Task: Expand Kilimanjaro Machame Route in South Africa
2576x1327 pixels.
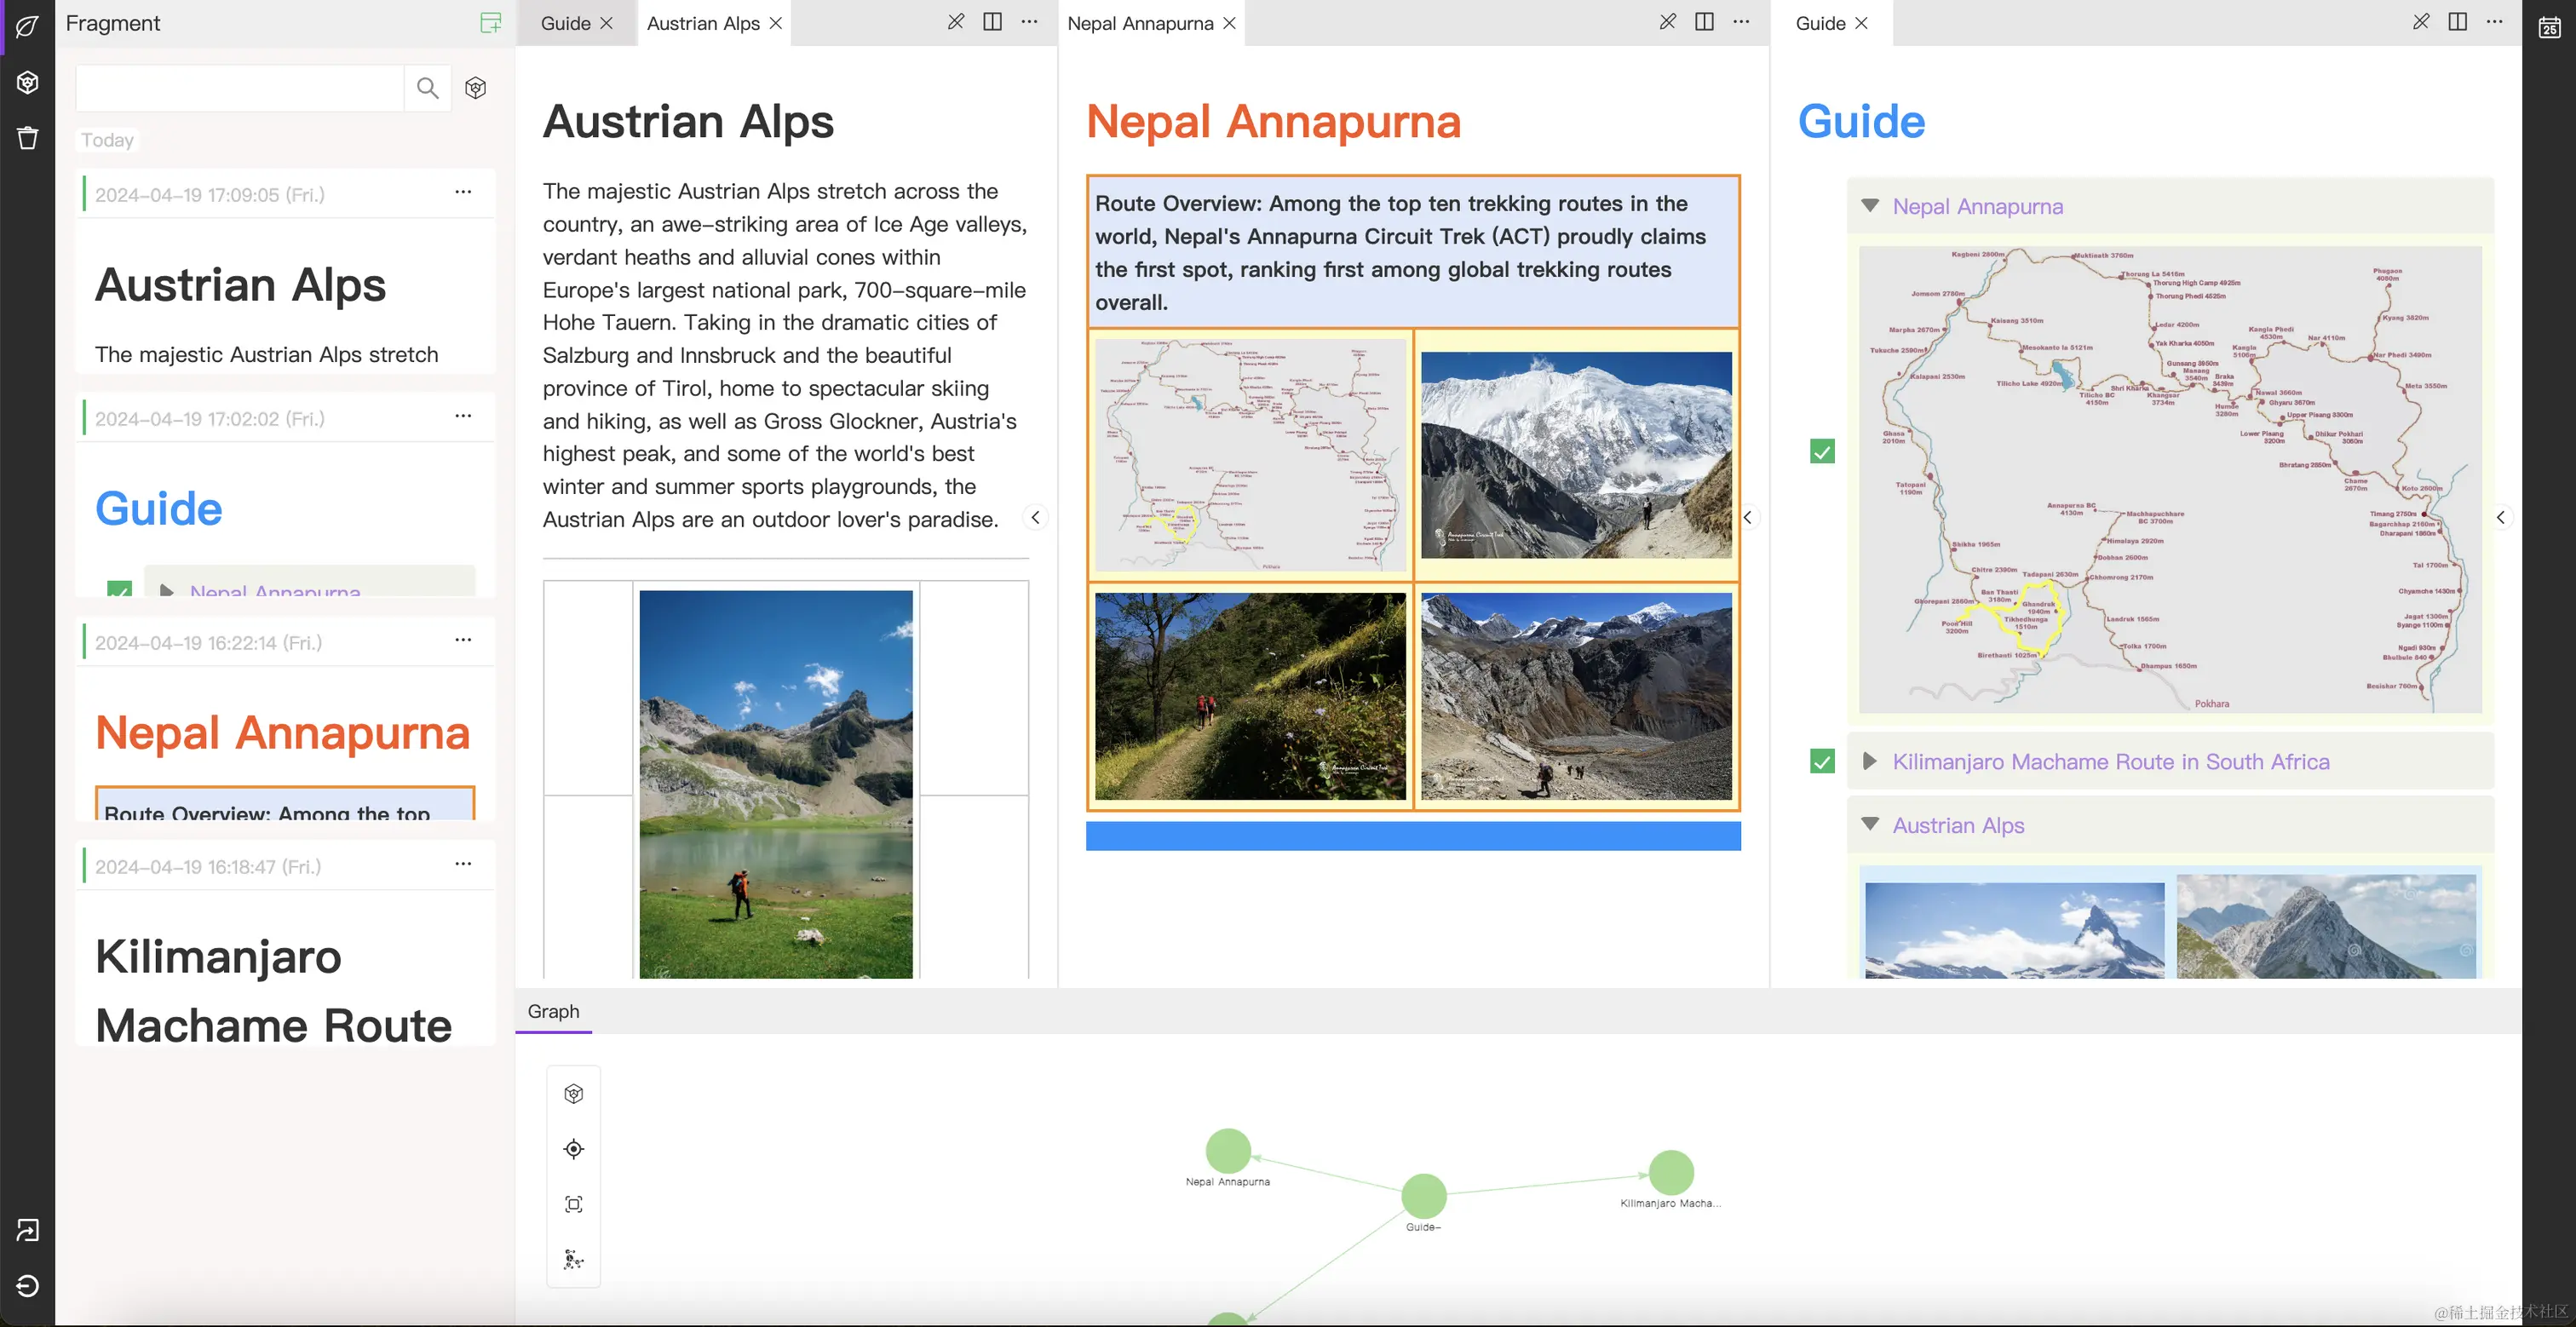Action: coord(1870,762)
